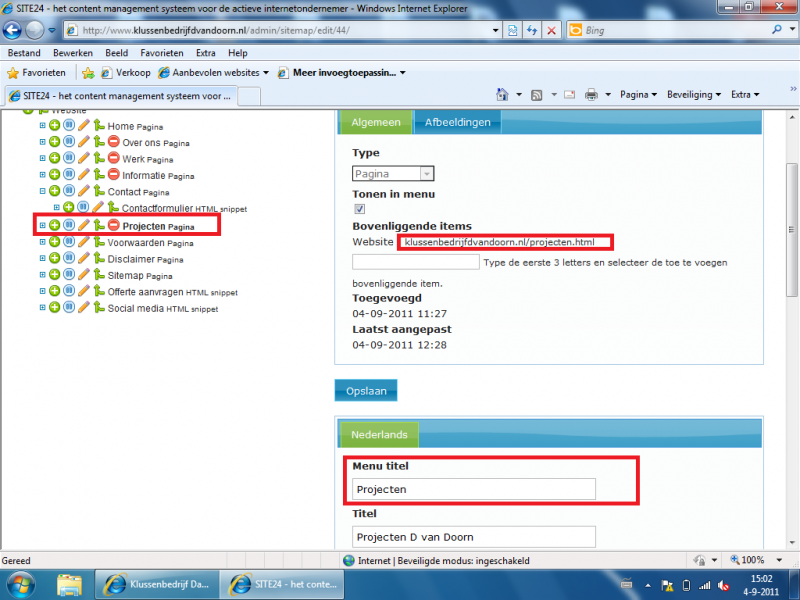Click the blue pause icon beside Voorwaarden
Screen dimensions: 800x600
click(69, 242)
